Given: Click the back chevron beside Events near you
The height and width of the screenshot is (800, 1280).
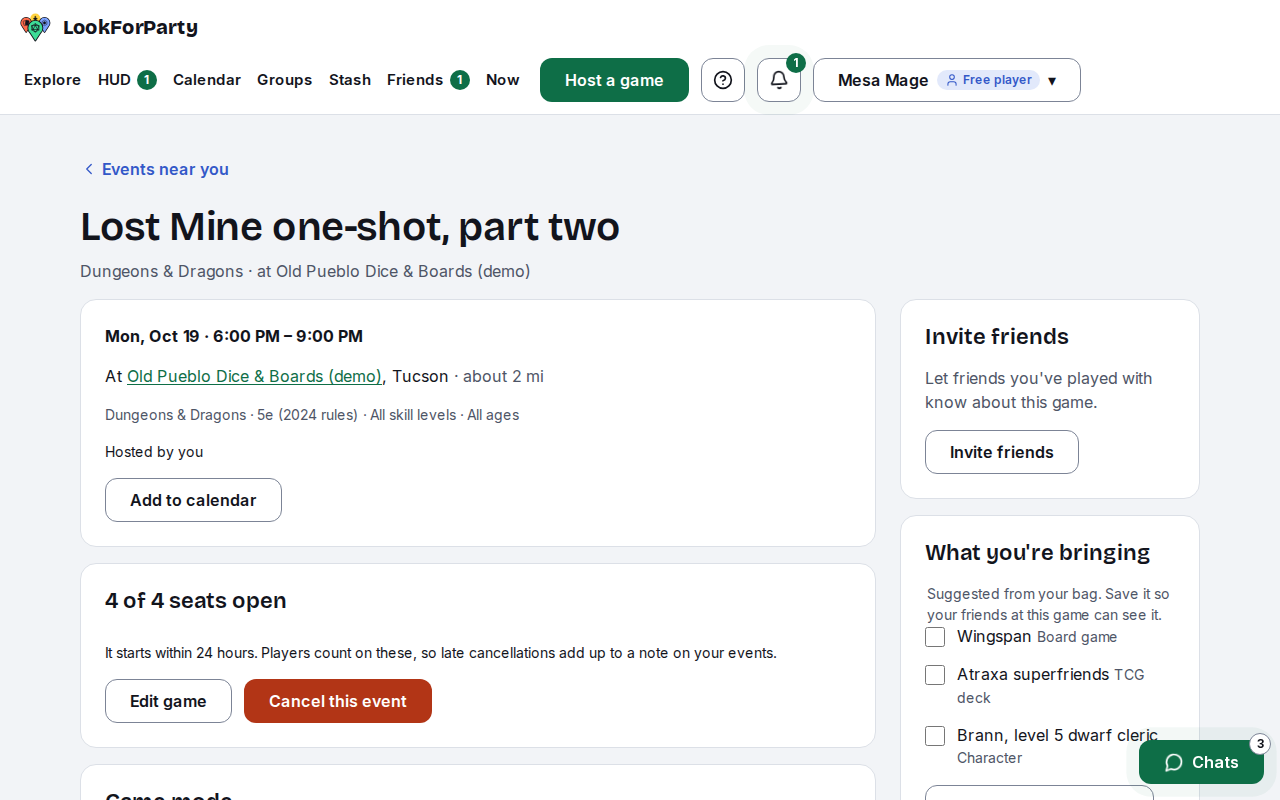Looking at the screenshot, I should pos(89,169).
